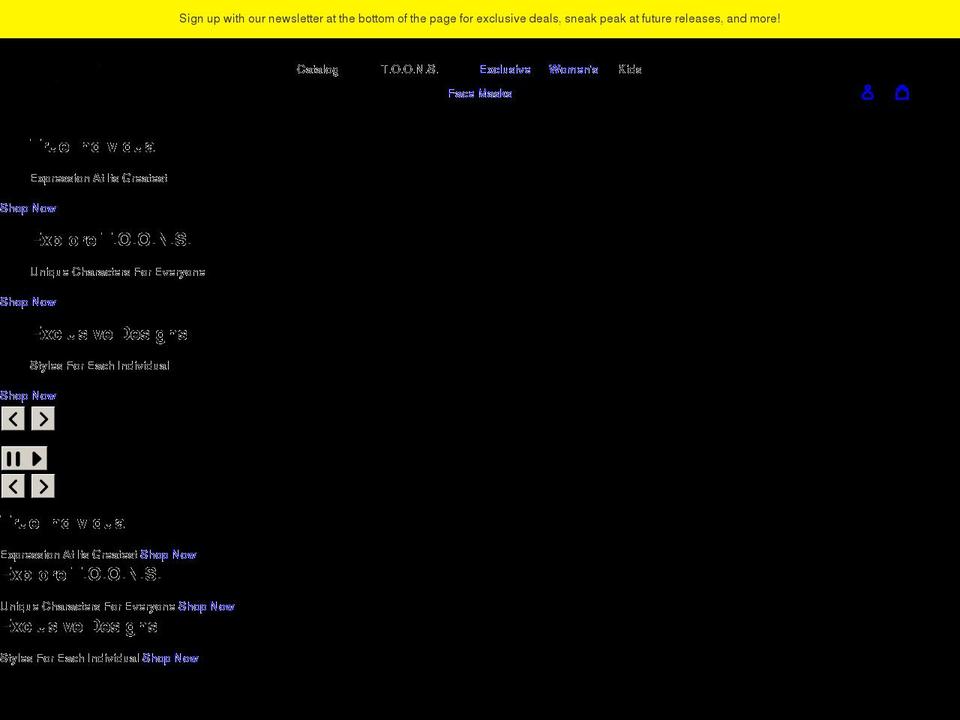Click the lower carousel right arrow
Viewport: 960px width, 720px height.
pos(43,486)
